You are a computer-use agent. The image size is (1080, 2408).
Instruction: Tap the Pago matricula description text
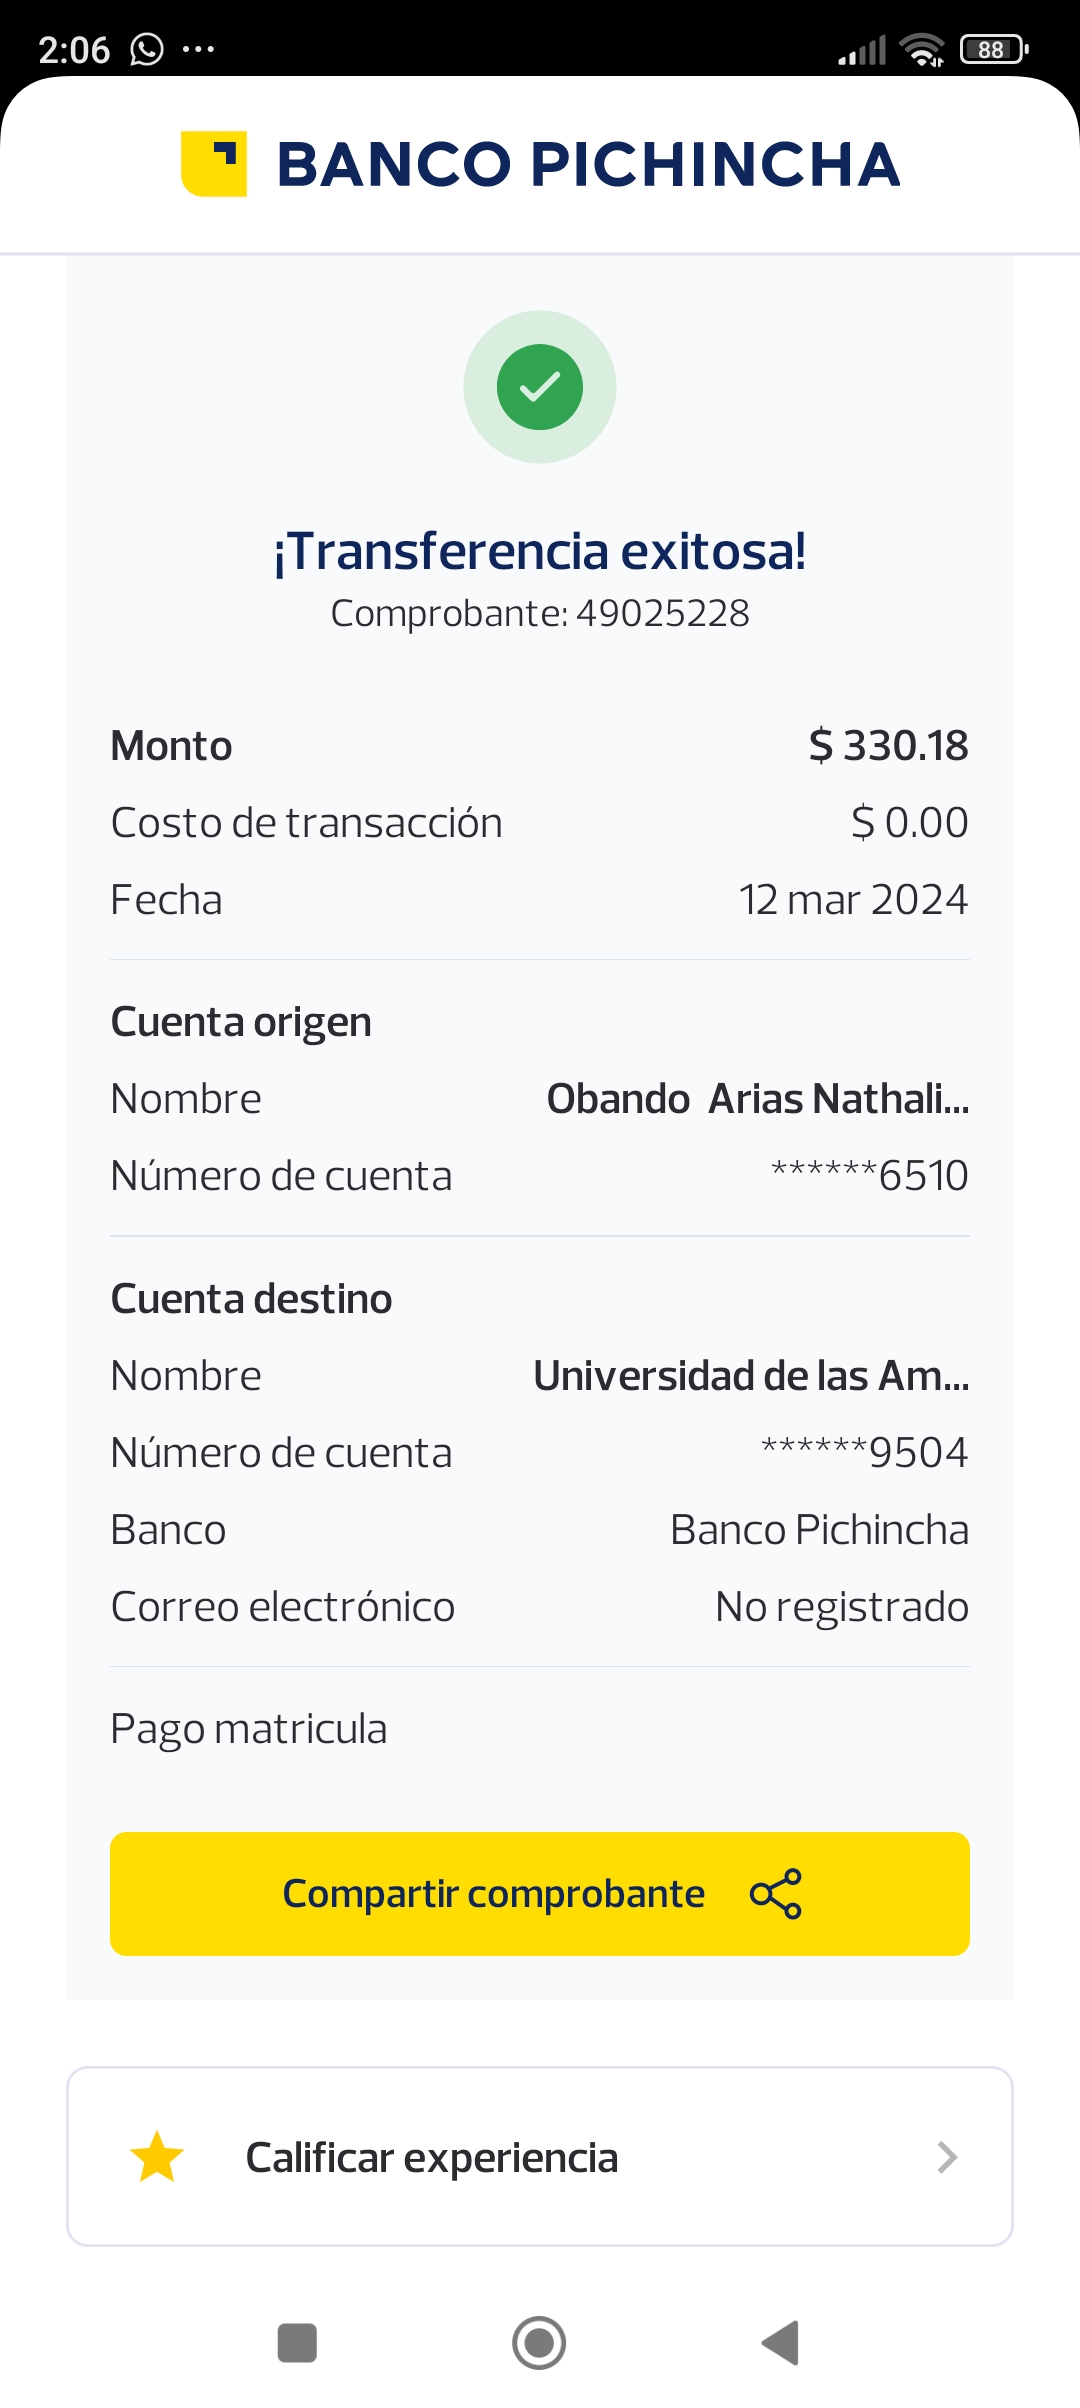(249, 1729)
